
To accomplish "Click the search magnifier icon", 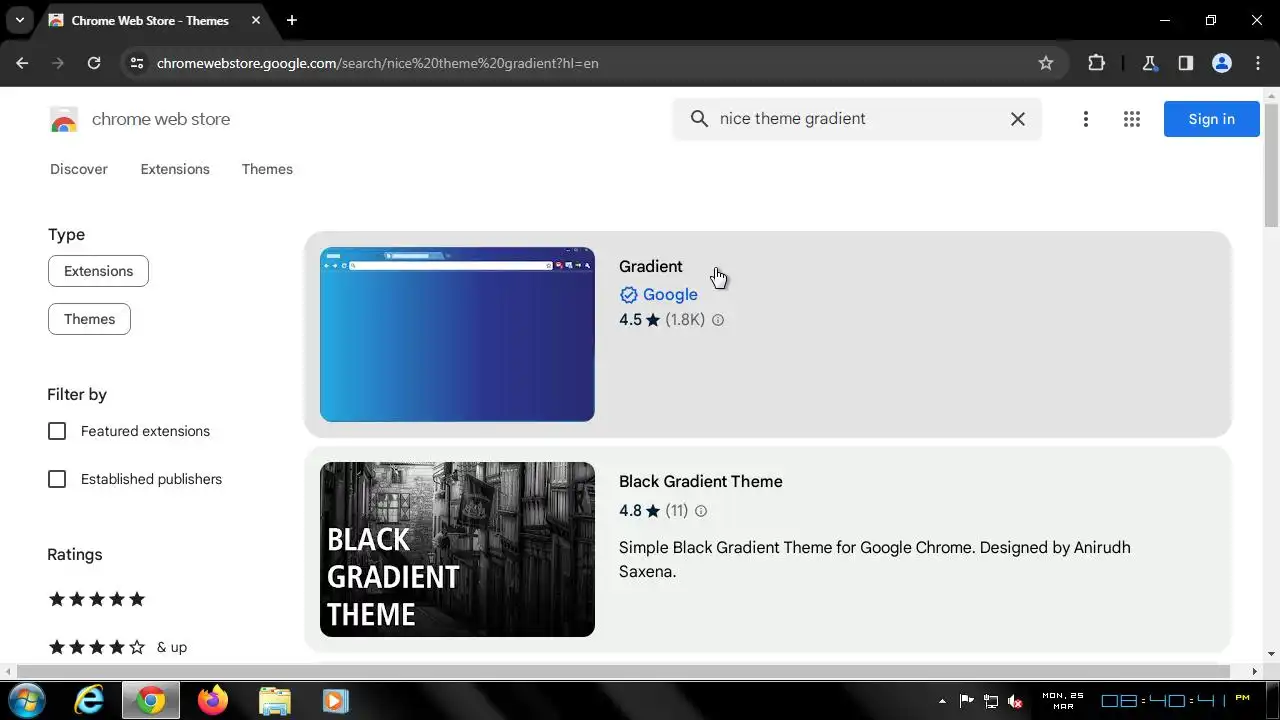I will 699,119.
